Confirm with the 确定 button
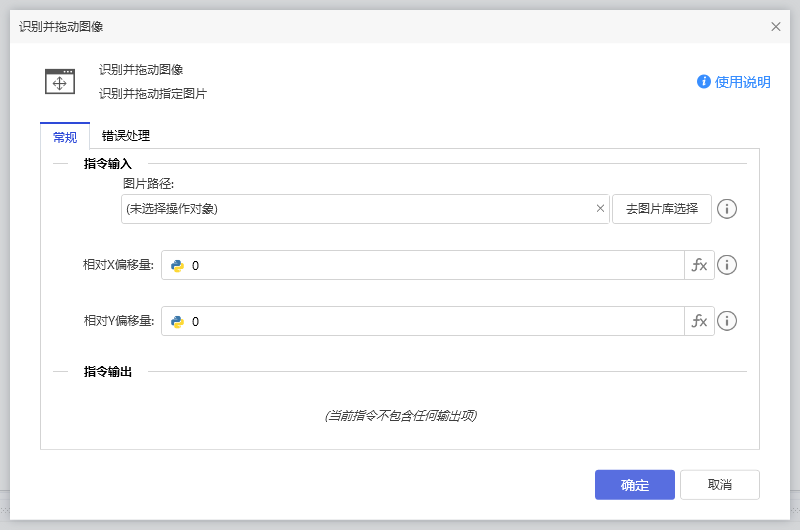 pos(634,485)
